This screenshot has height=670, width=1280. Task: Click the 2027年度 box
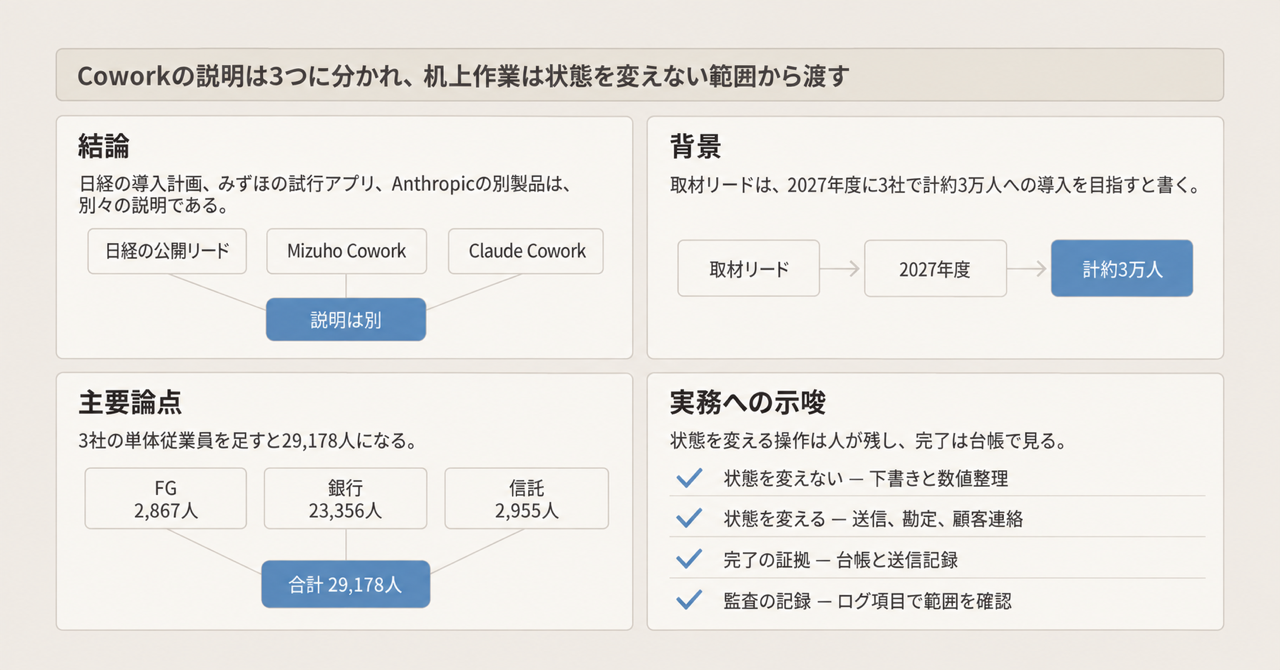point(935,268)
